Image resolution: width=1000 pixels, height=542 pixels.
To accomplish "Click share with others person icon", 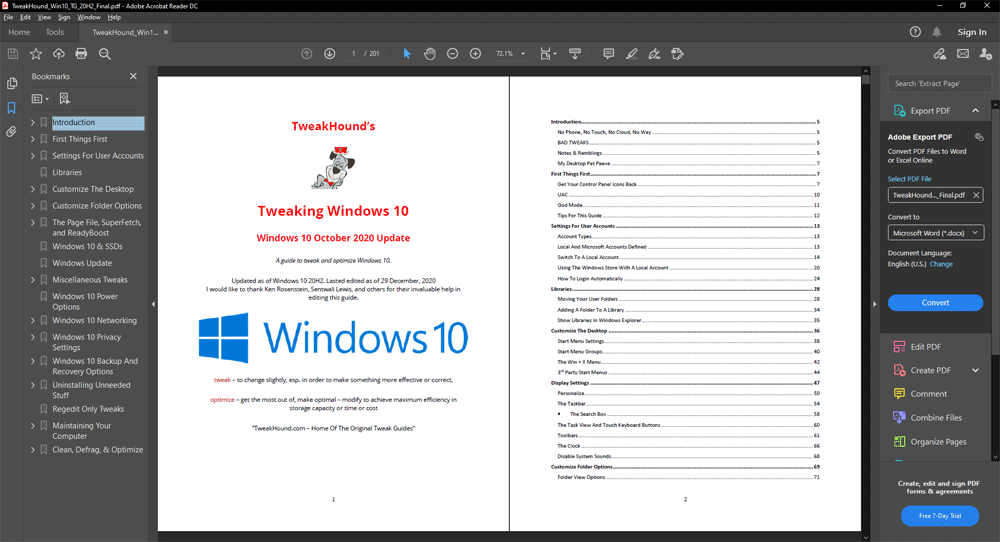I will point(986,54).
